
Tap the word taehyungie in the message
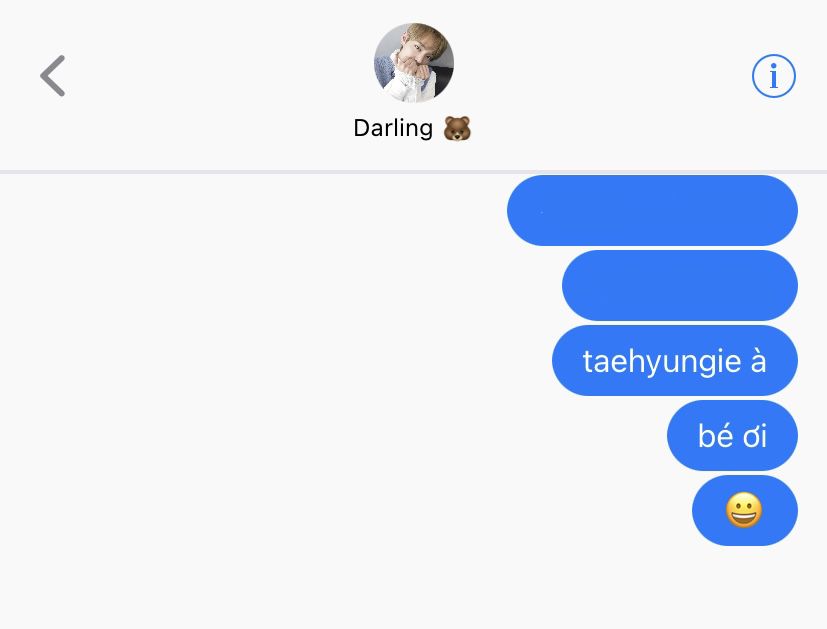[x=662, y=363]
